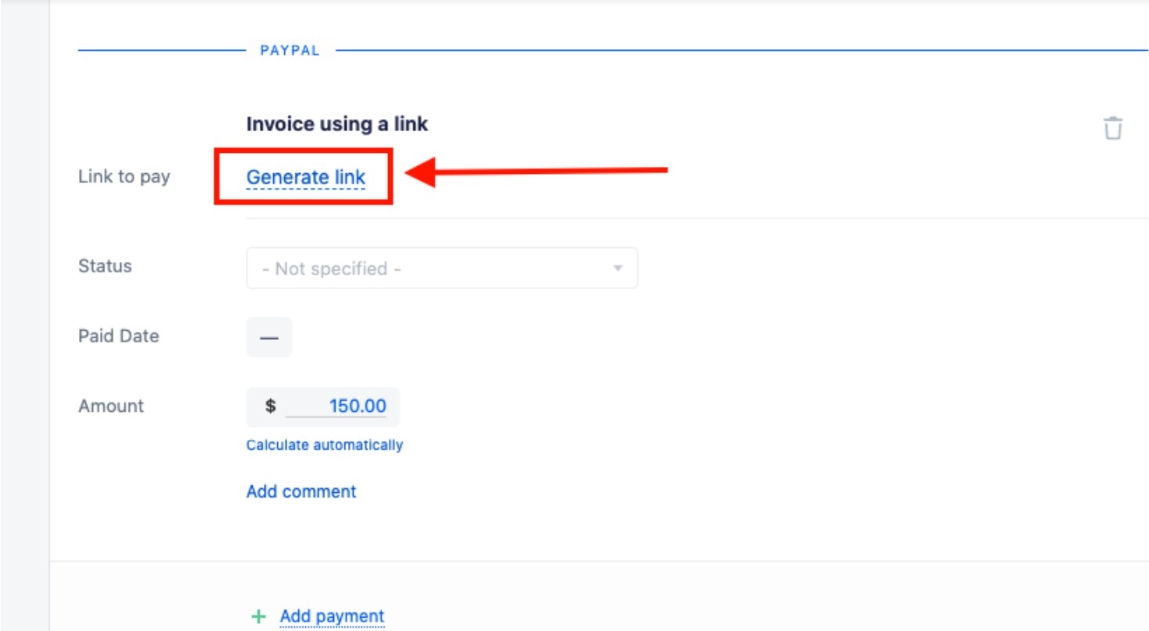Click the Status label
1149x631 pixels.
click(105, 266)
